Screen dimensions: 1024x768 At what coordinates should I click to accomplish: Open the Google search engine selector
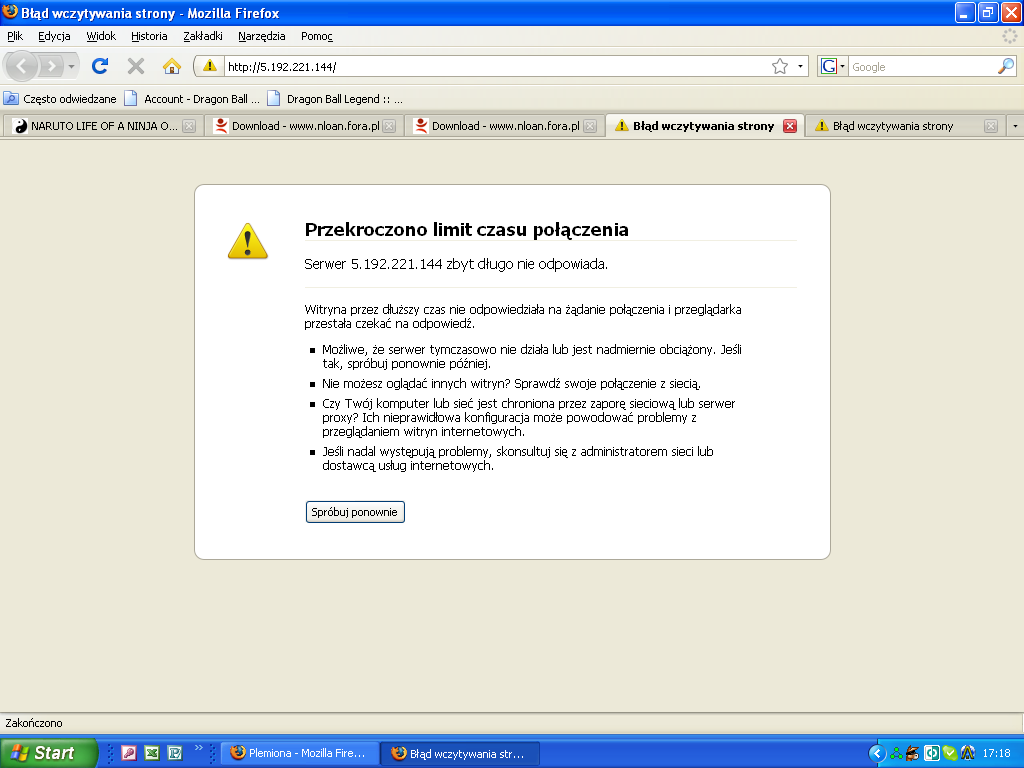(832, 66)
